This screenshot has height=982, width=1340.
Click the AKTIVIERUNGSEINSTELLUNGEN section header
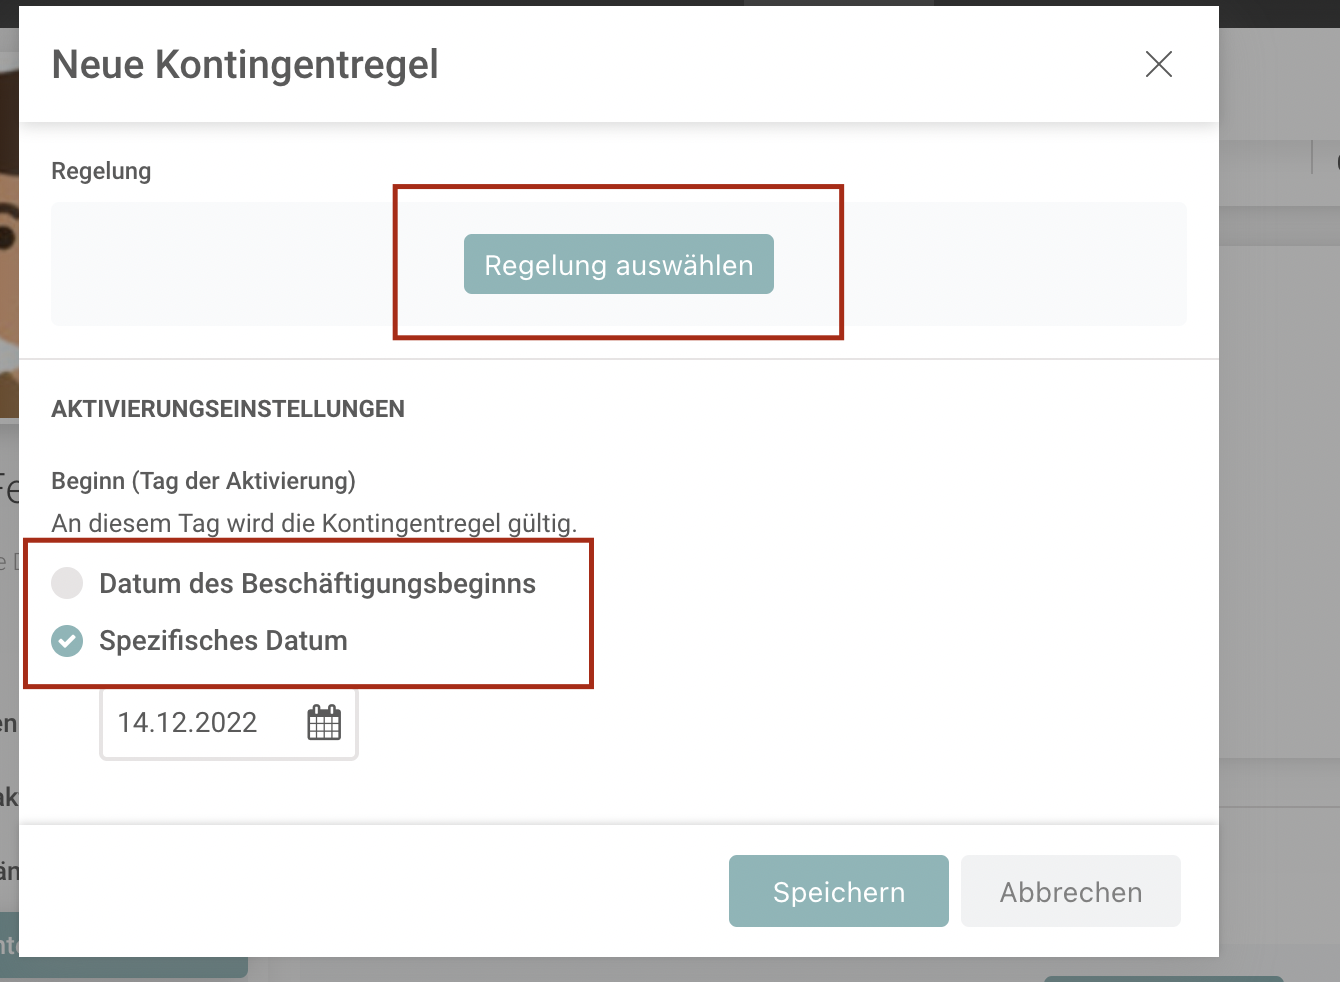[x=228, y=408]
